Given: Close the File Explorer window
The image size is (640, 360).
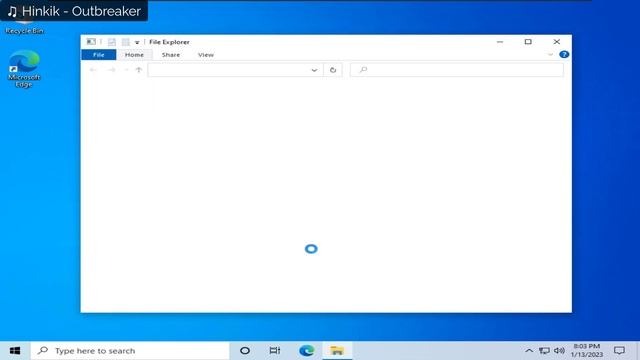Looking at the screenshot, I should point(557,42).
